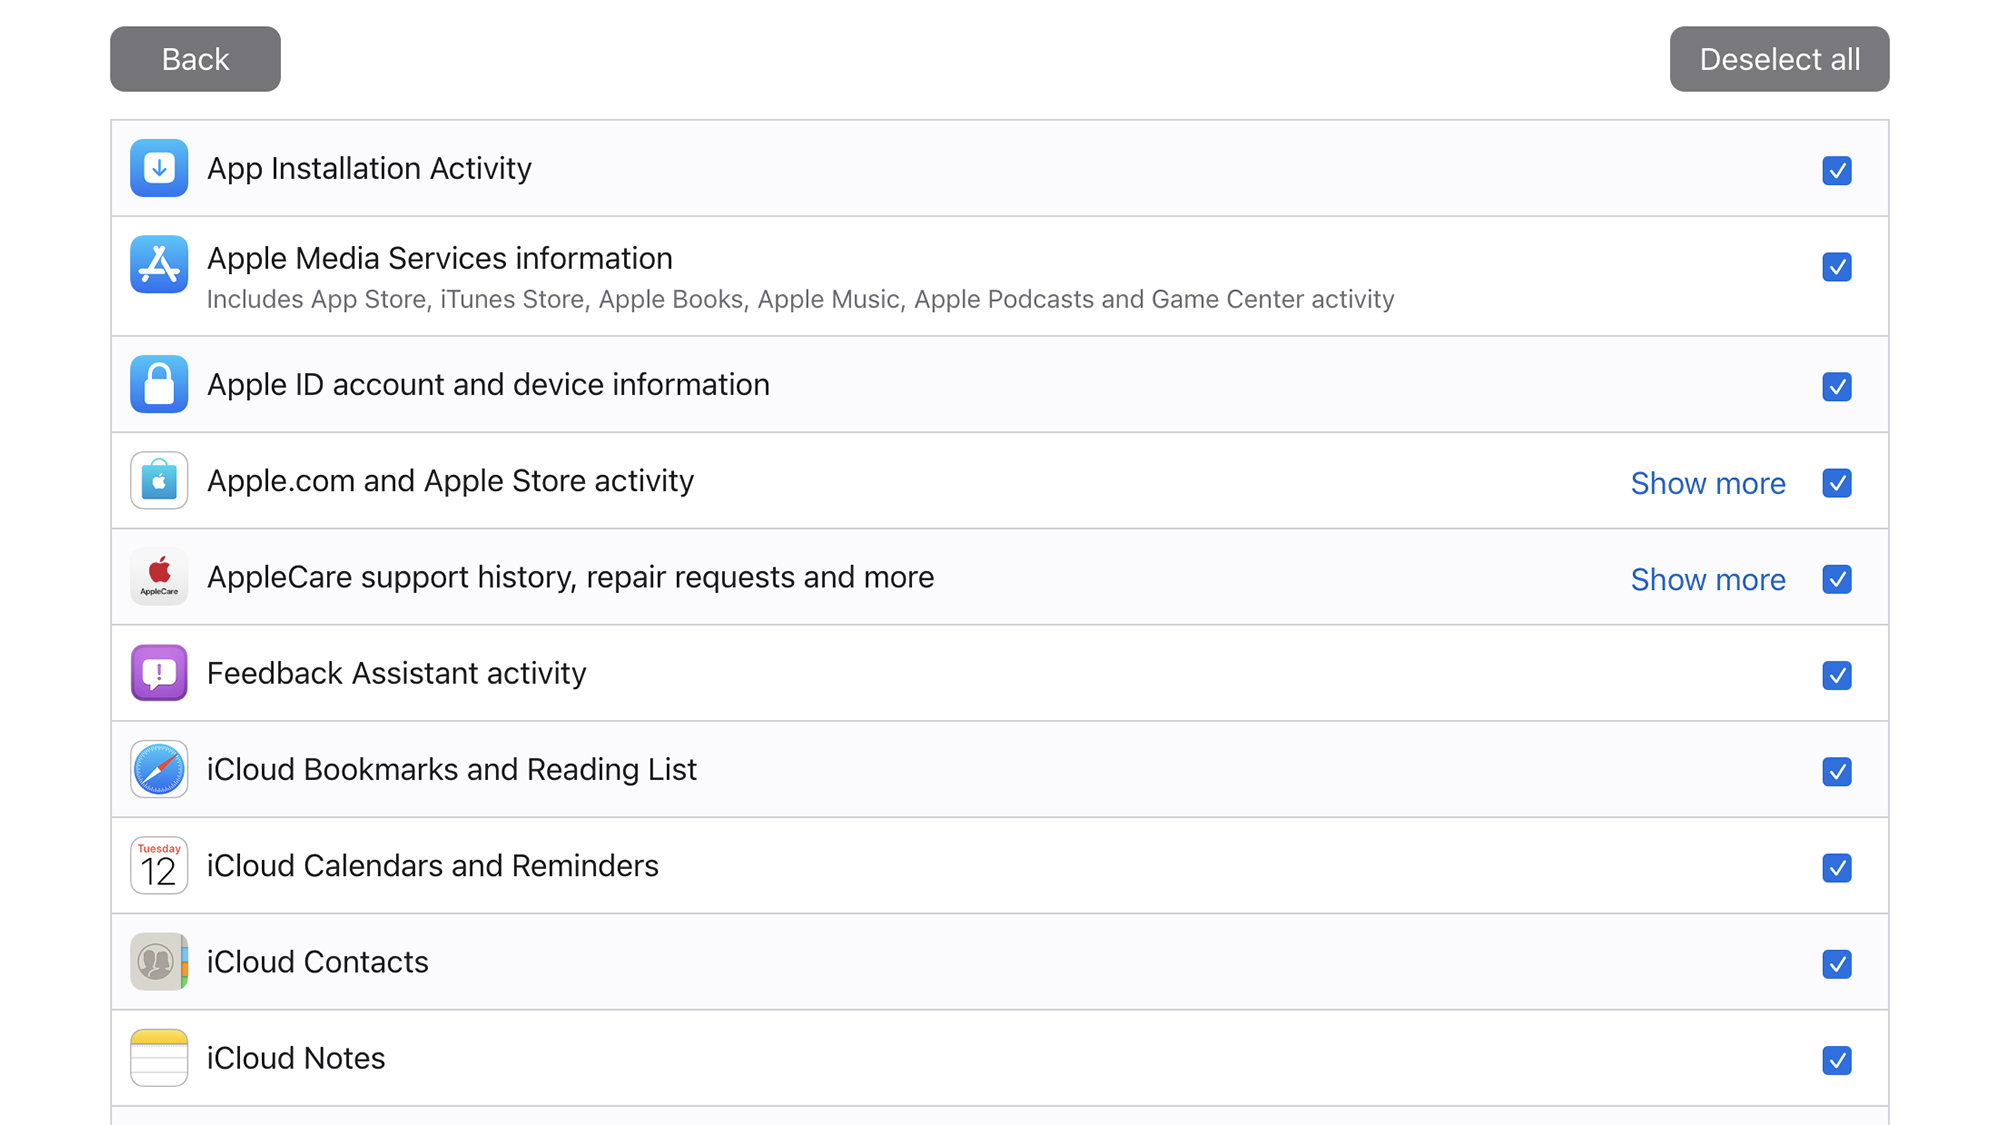The width and height of the screenshot is (2000, 1125).
Task: Deselect the iCloud Notes checkbox
Action: pos(1837,1060)
